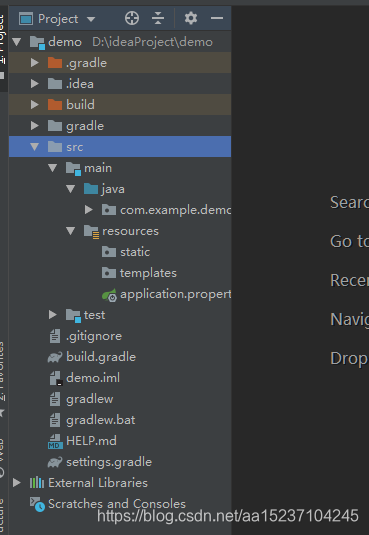Click the gradlew file icon

(55, 399)
